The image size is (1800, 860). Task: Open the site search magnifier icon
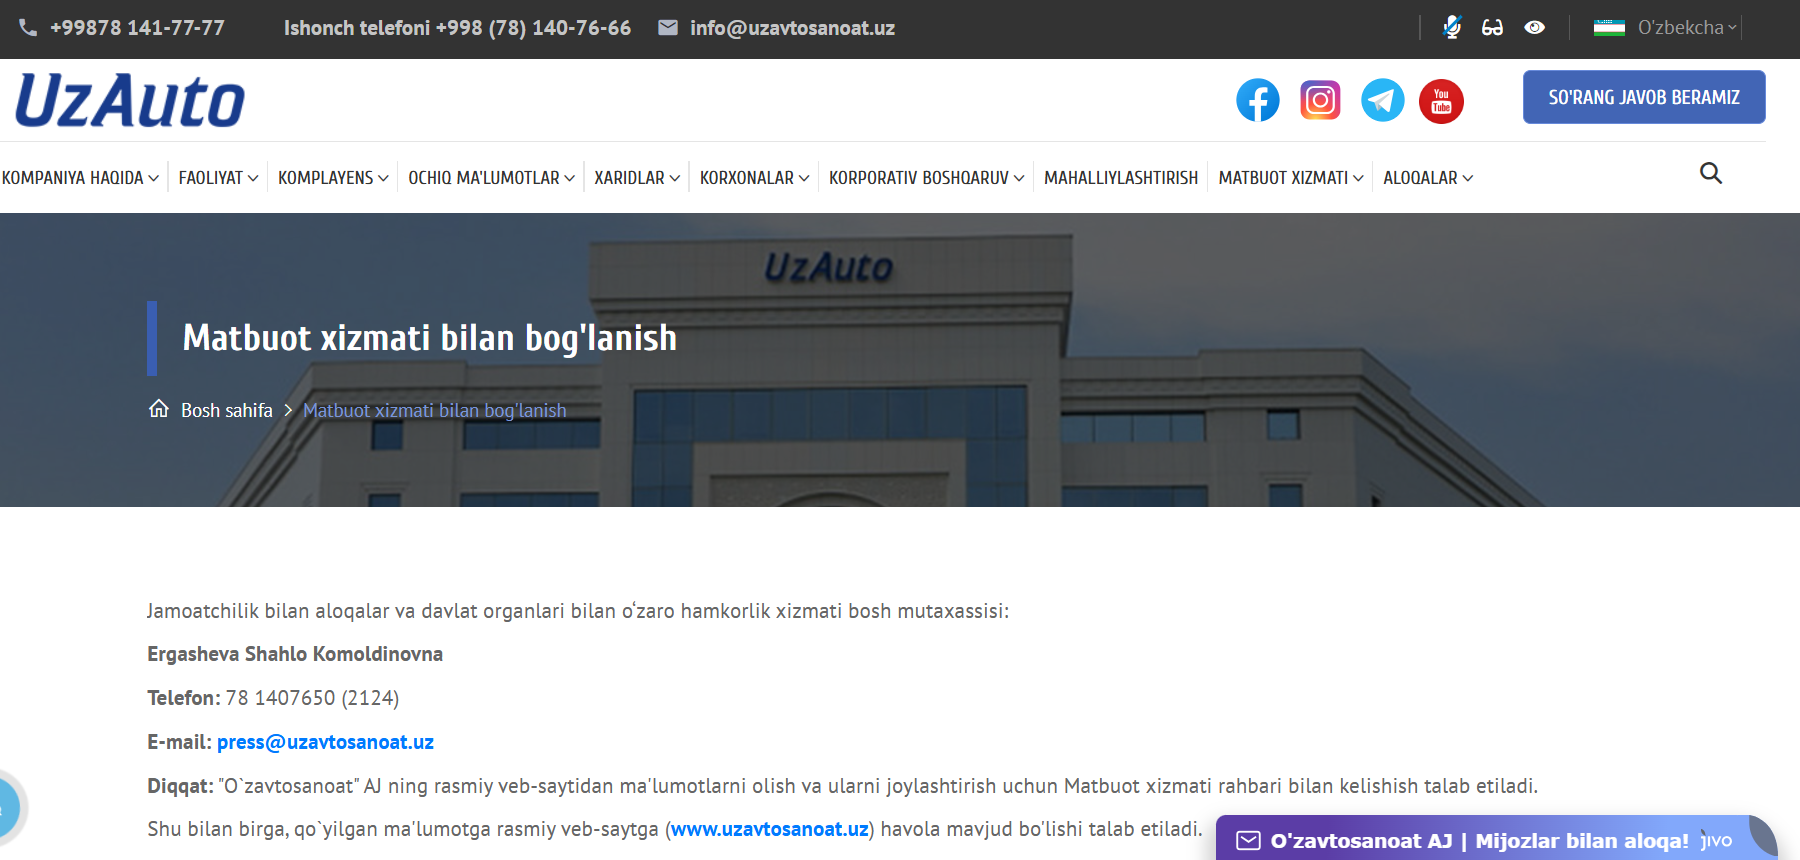tap(1711, 173)
